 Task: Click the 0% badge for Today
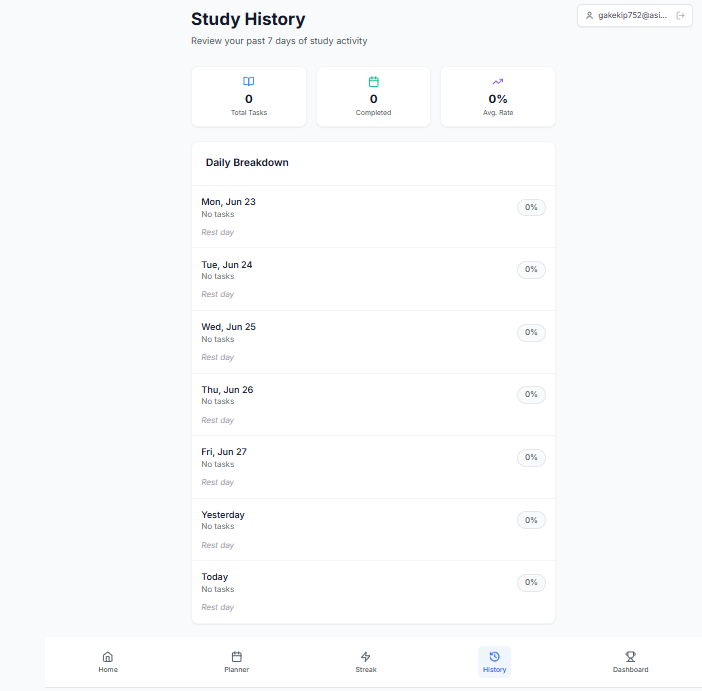point(531,583)
